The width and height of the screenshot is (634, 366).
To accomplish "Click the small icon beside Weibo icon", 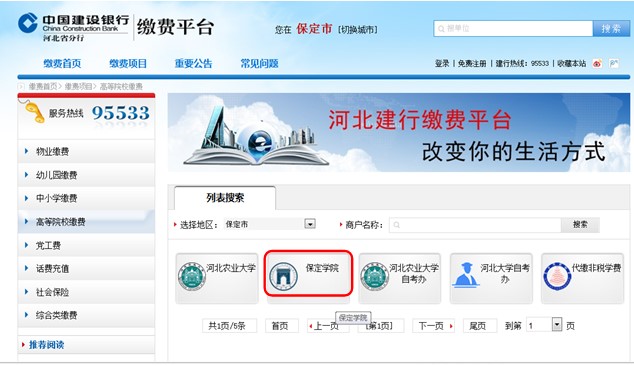I will (x=614, y=63).
